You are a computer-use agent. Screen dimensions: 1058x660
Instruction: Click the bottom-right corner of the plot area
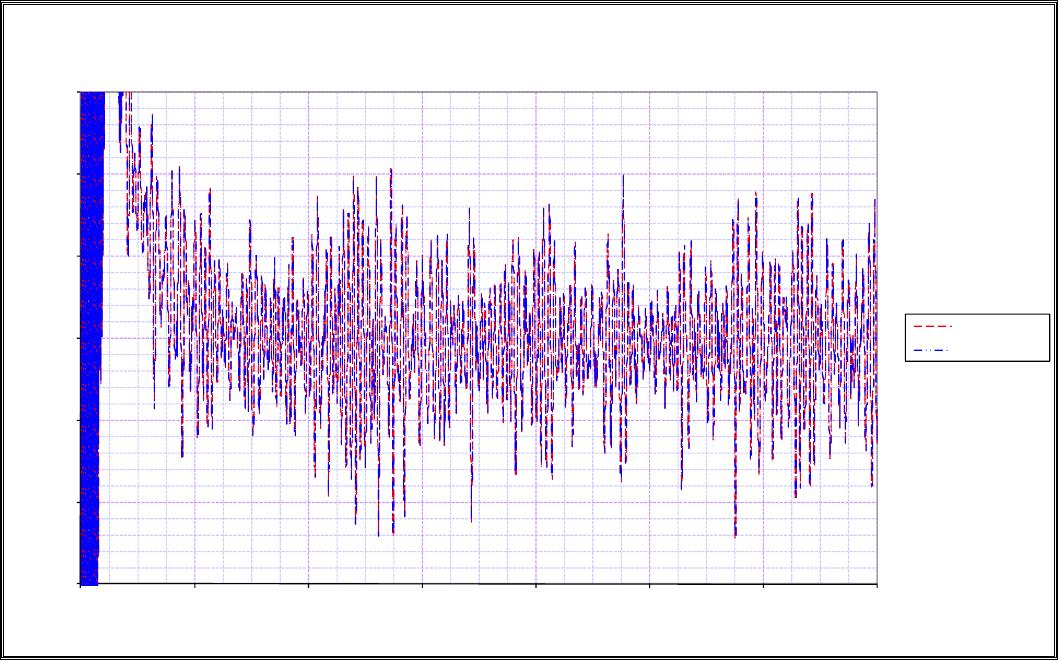click(x=877, y=583)
